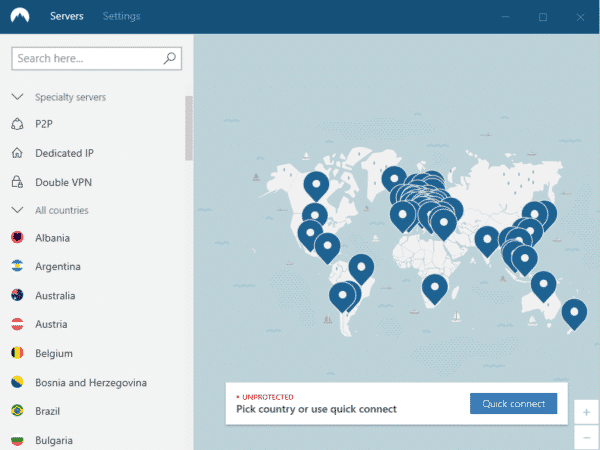The width and height of the screenshot is (600, 450).
Task: Click the New Zealand map pin
Action: click(574, 314)
